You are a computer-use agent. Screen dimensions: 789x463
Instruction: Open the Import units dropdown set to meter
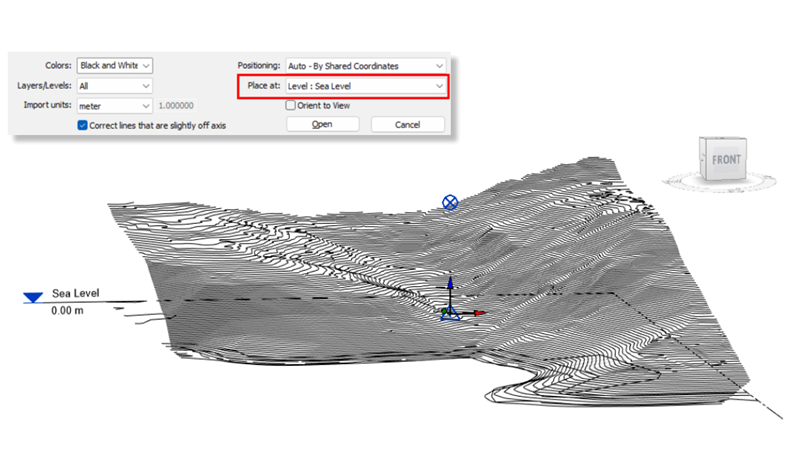tap(115, 106)
